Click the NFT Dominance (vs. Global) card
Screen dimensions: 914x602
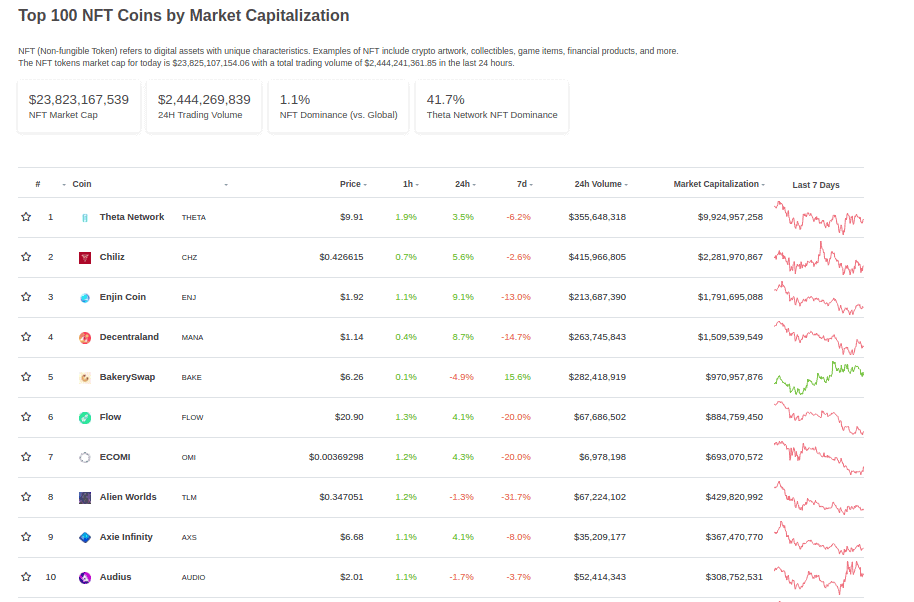[x=339, y=107]
